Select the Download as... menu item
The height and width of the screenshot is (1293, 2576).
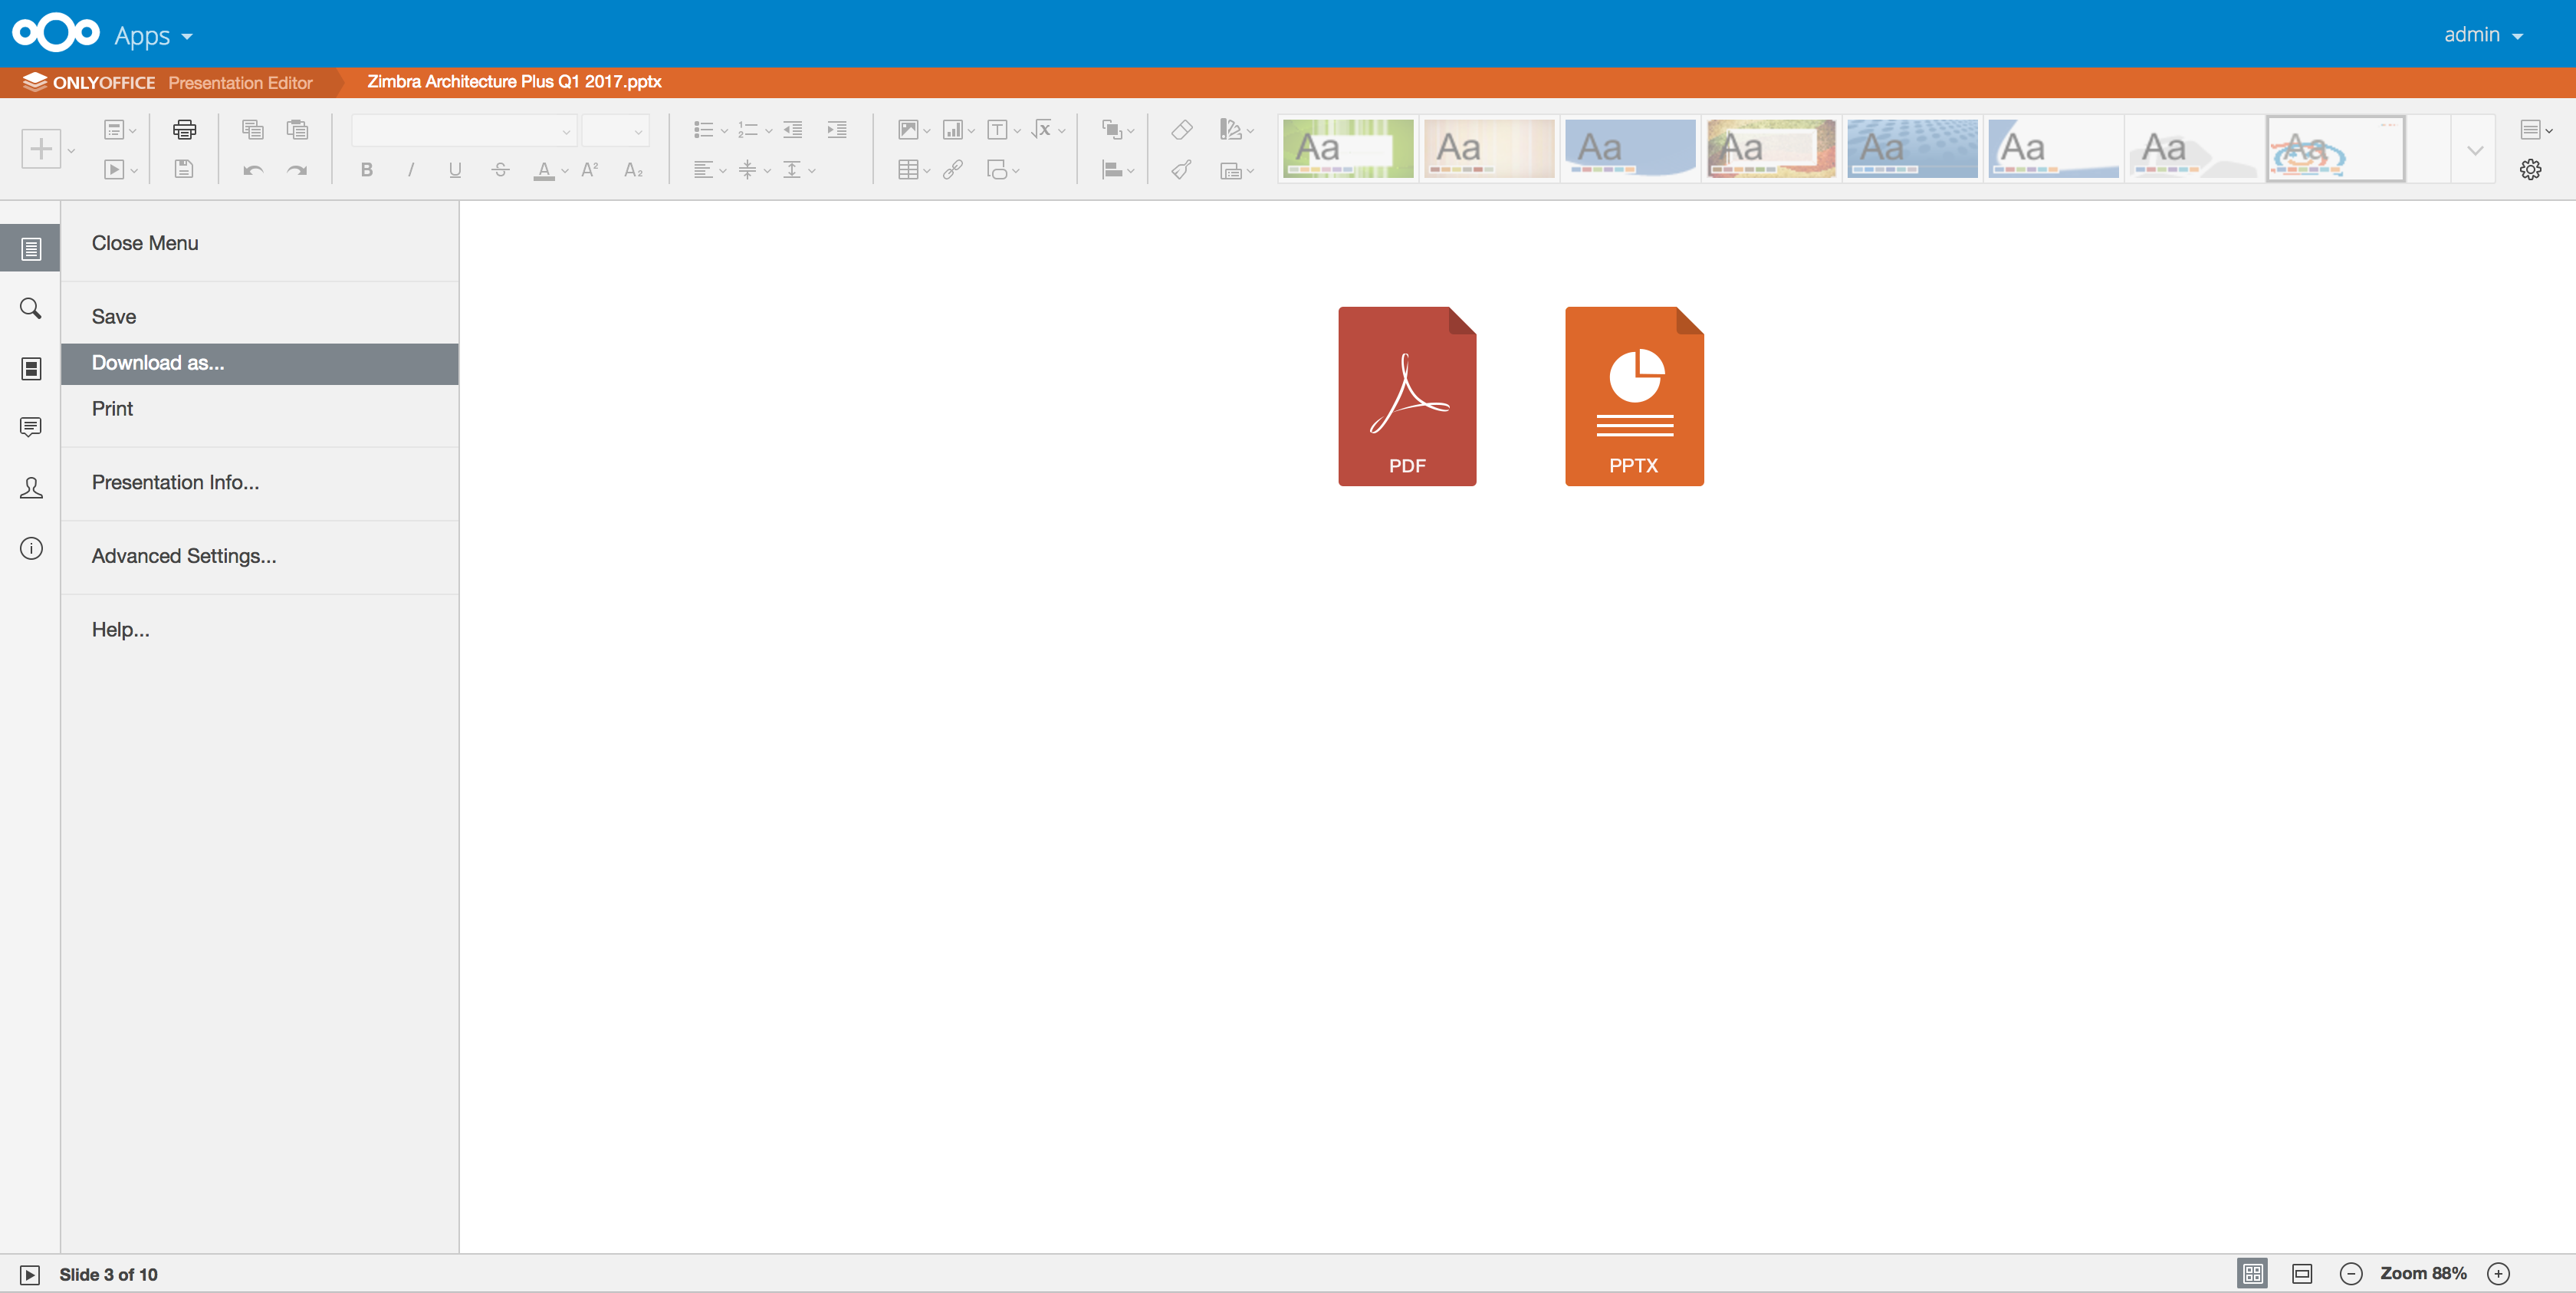click(259, 363)
